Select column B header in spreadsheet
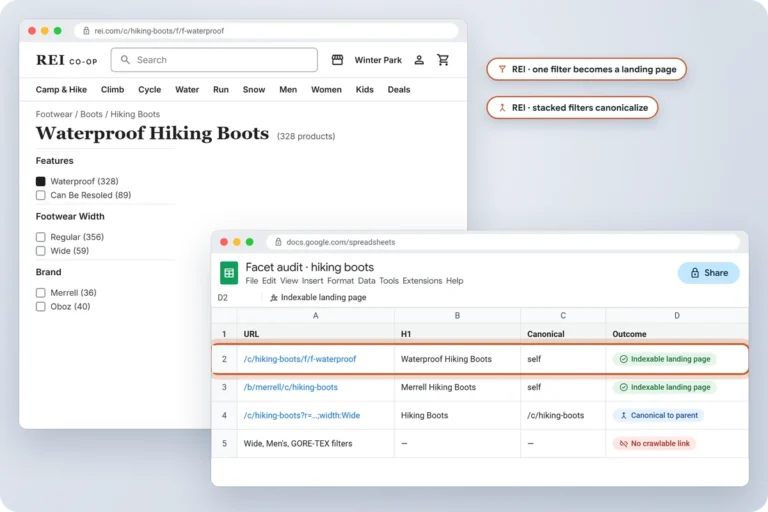The image size is (768, 512). click(457, 316)
